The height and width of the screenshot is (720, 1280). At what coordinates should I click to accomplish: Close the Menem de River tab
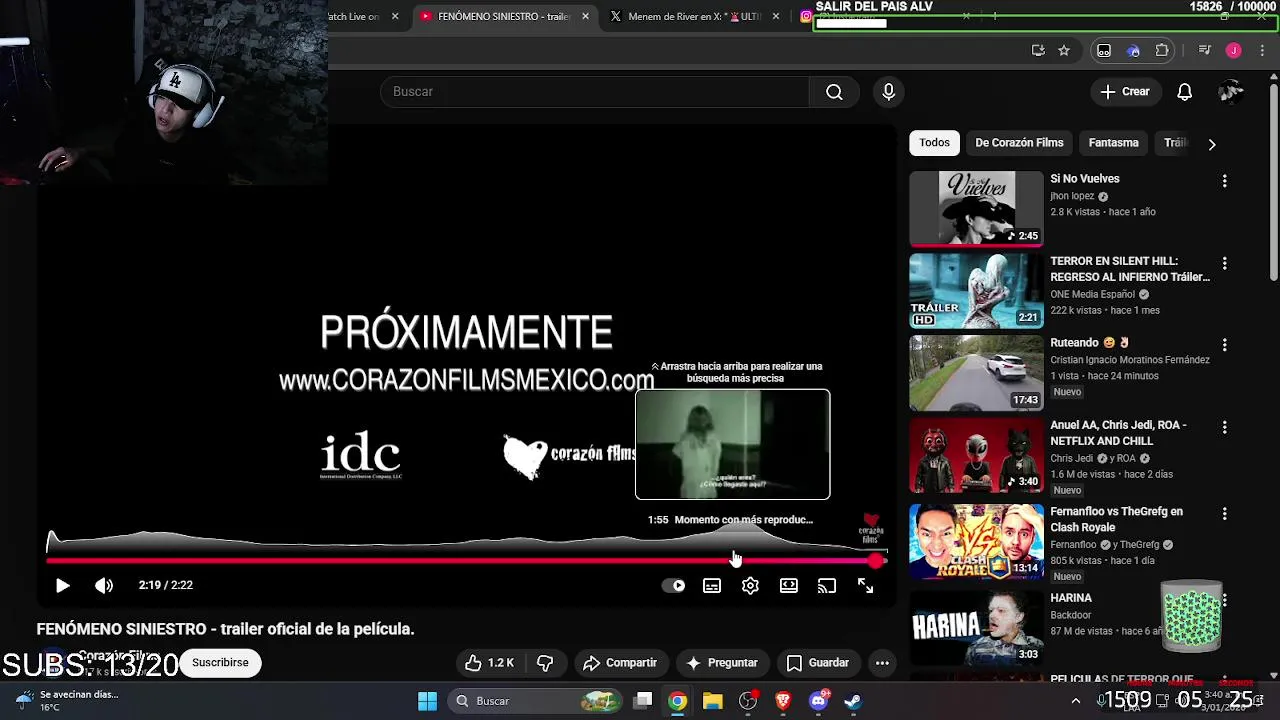pyautogui.click(x=776, y=17)
